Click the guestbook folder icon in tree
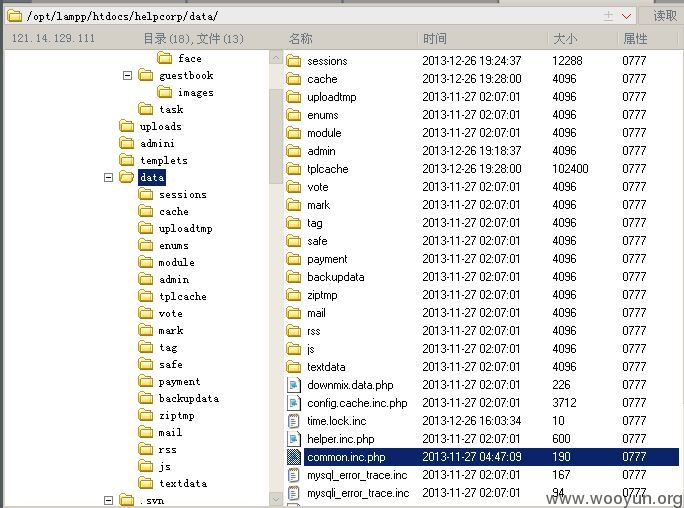 coord(146,75)
